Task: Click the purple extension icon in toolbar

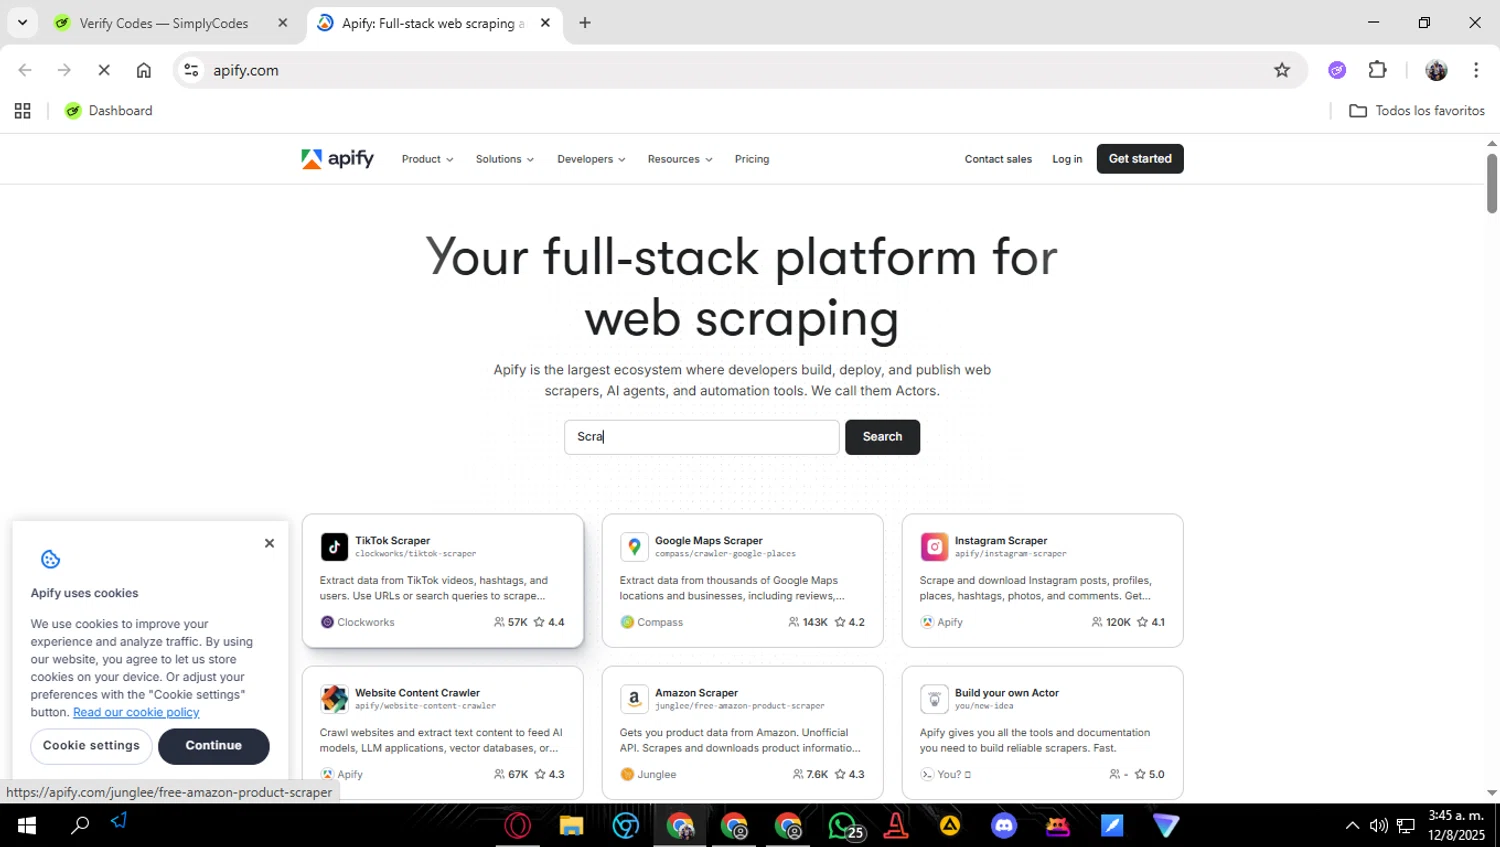Action: 1337,70
